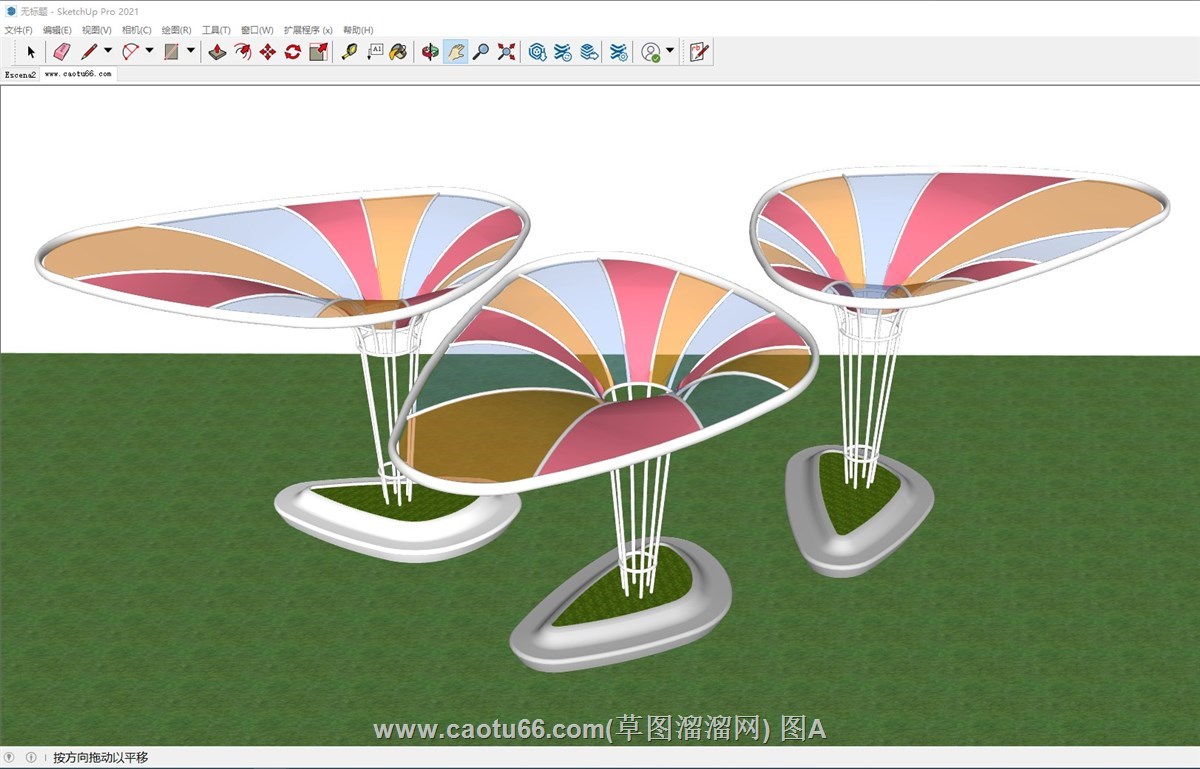
Task: Click the Tape Measure tool
Action: [349, 52]
